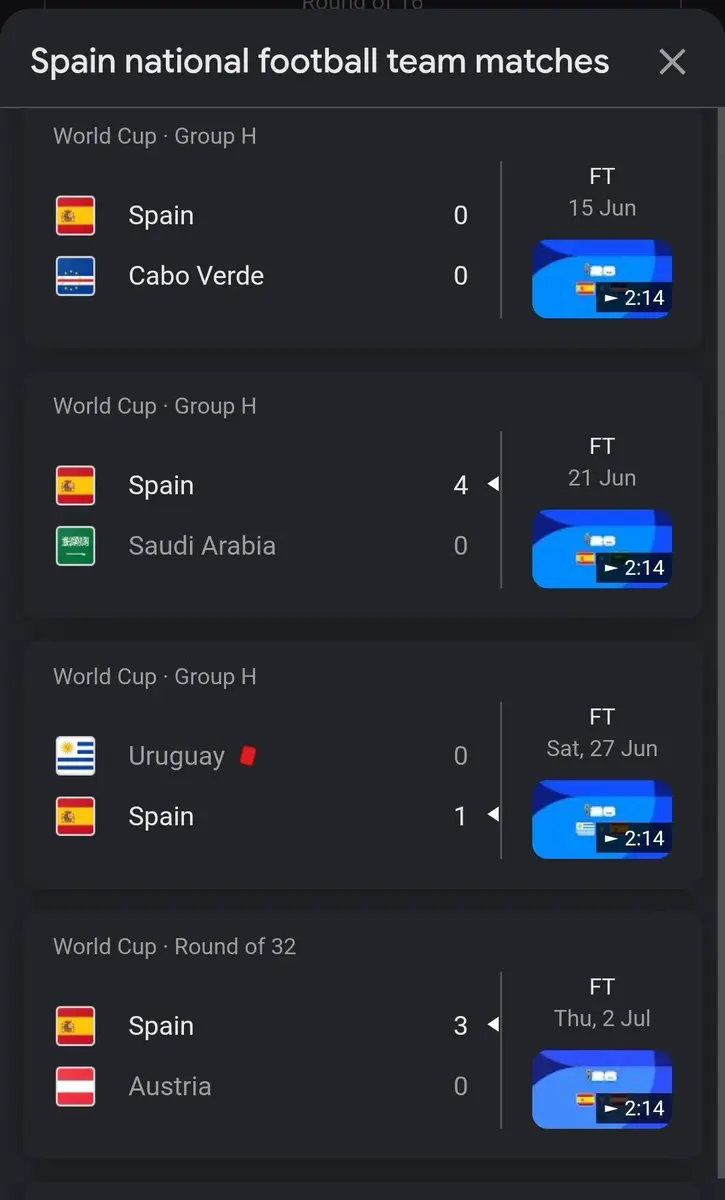The height and width of the screenshot is (1200, 725).
Task: Close the Spain matches panel
Action: coord(672,62)
